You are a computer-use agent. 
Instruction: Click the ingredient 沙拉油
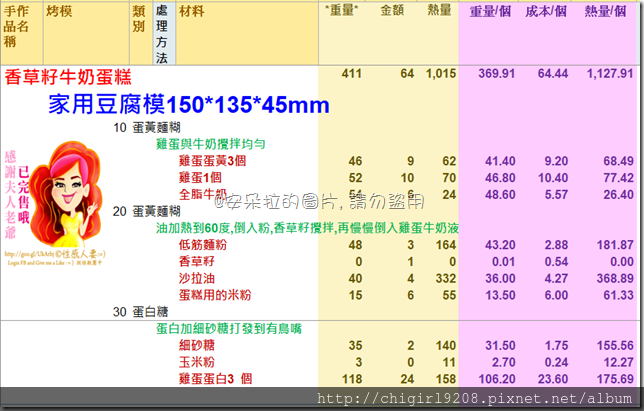(197, 278)
